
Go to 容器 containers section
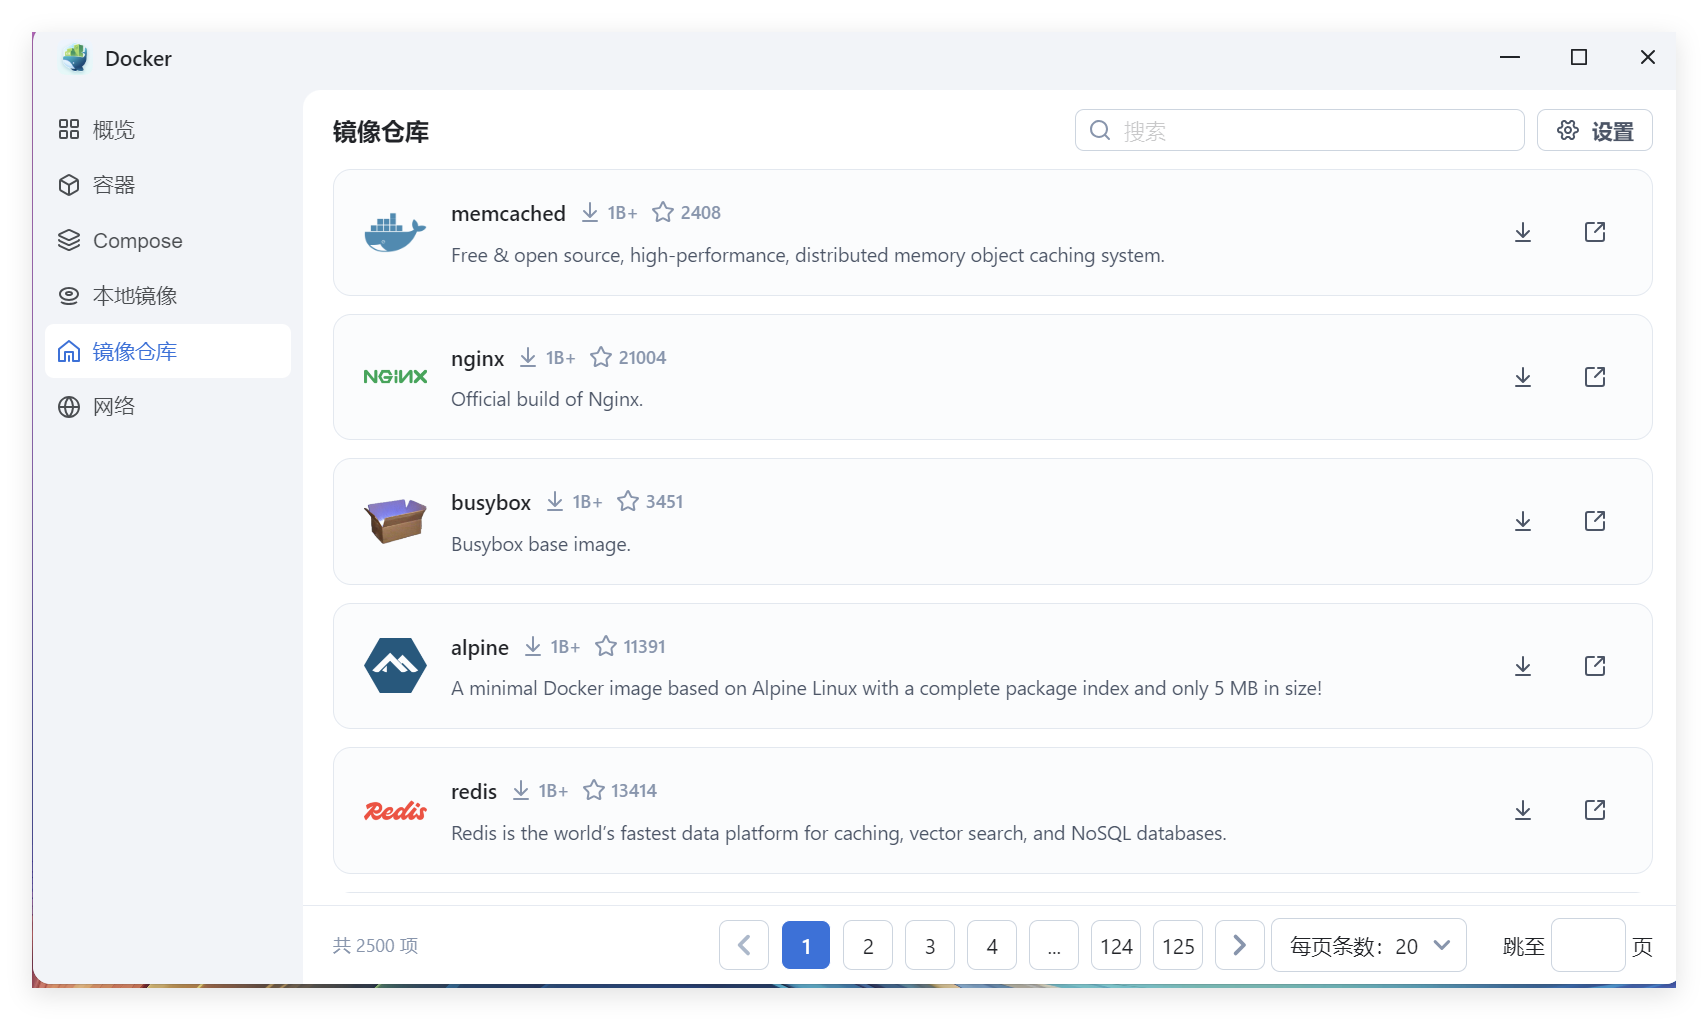click(x=168, y=185)
